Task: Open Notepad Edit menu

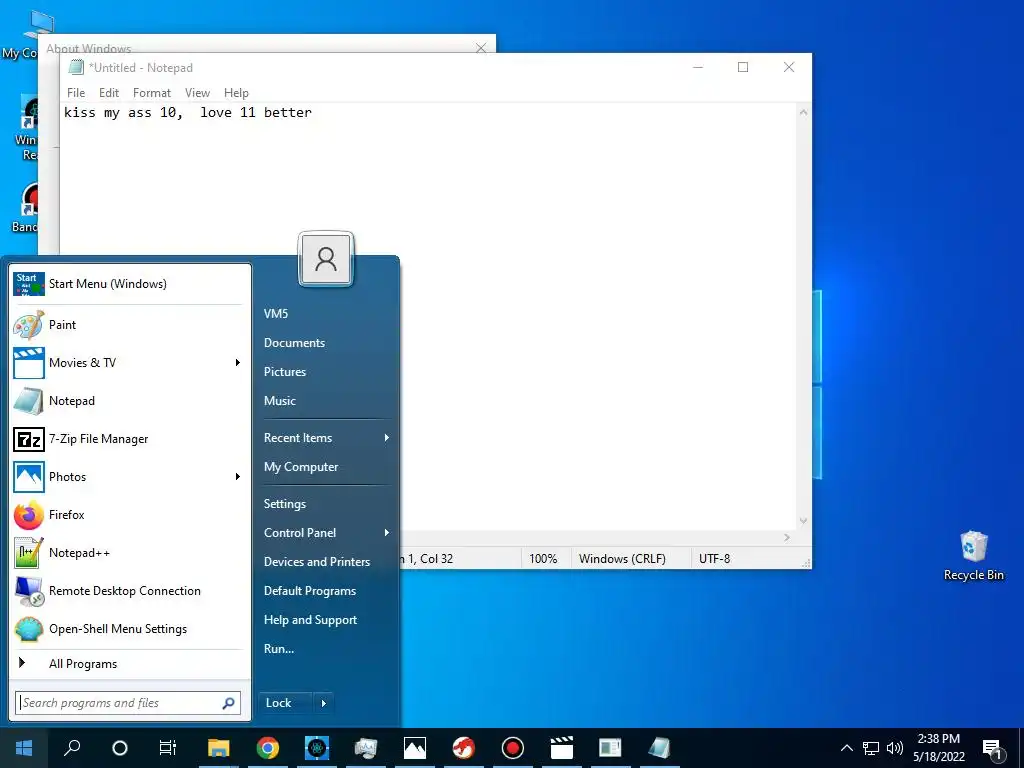Action: [108, 93]
